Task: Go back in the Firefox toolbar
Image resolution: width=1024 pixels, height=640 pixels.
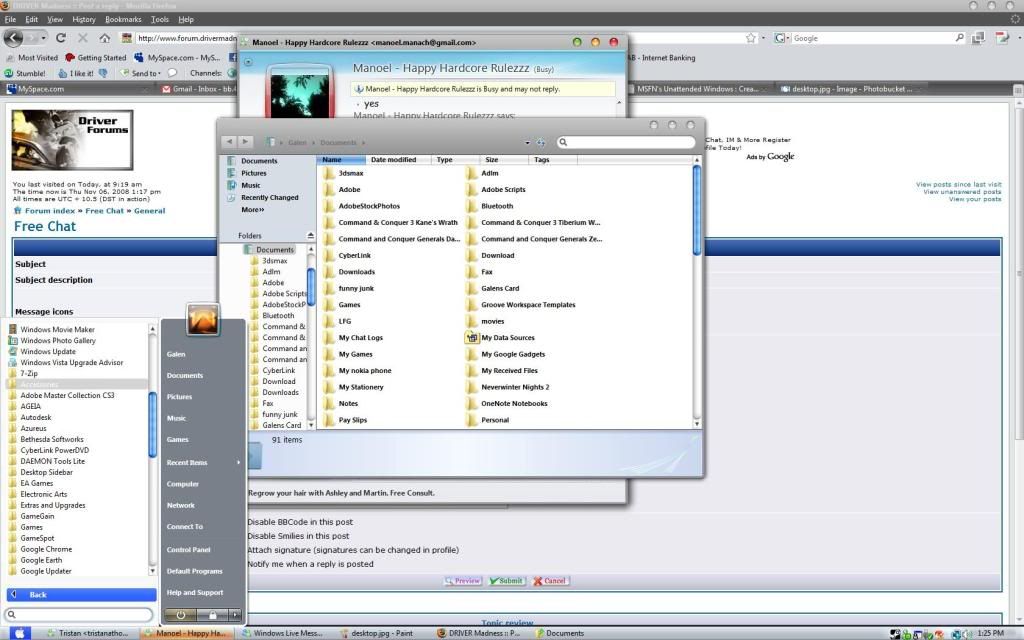Action: pos(14,38)
